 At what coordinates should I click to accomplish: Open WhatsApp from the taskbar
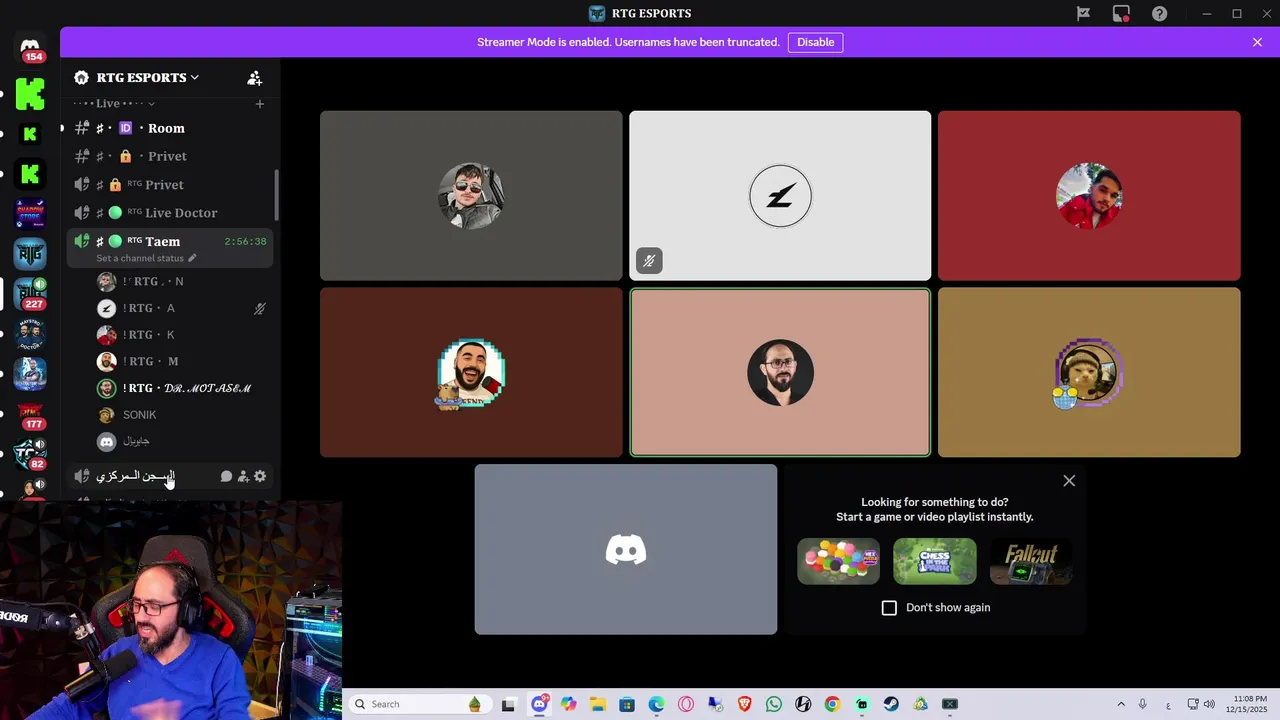coord(773,704)
